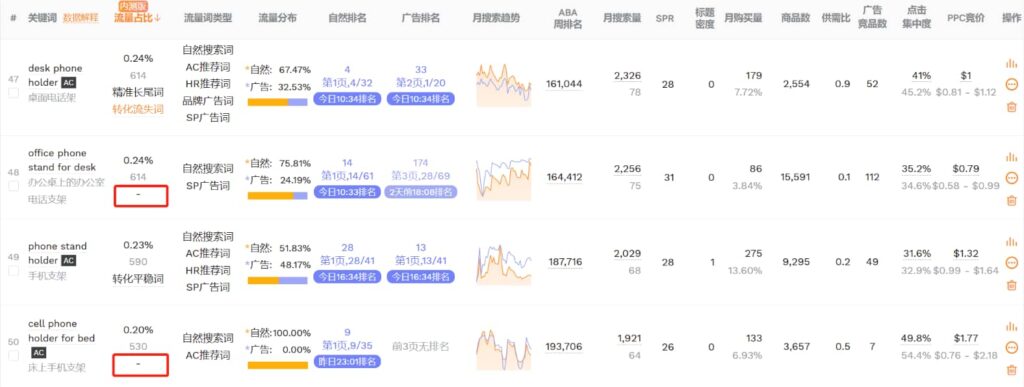Screen dimensions: 1024x387
Task: Click 今日10:34排名 ad rank button, row 47
Action: pos(421,99)
